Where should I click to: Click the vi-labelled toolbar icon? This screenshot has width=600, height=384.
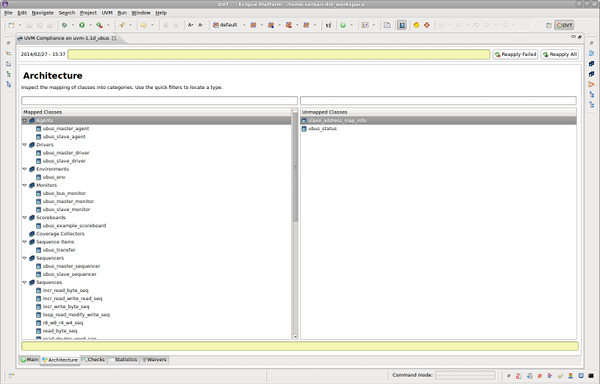click(x=328, y=25)
